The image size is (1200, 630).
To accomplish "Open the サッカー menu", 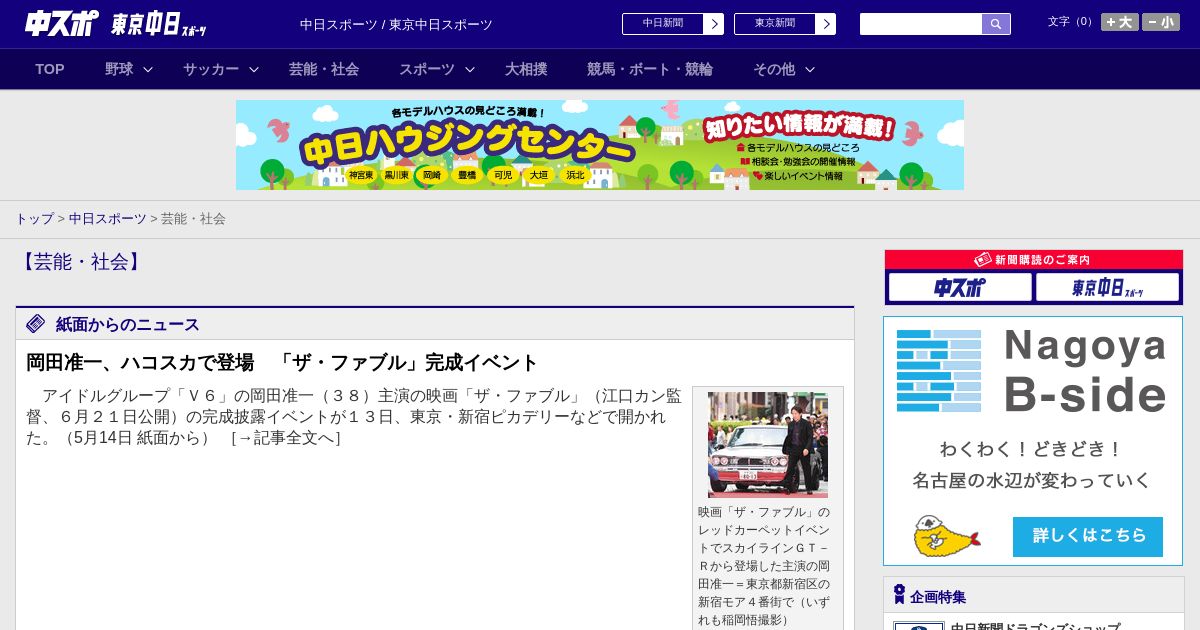I will point(211,69).
